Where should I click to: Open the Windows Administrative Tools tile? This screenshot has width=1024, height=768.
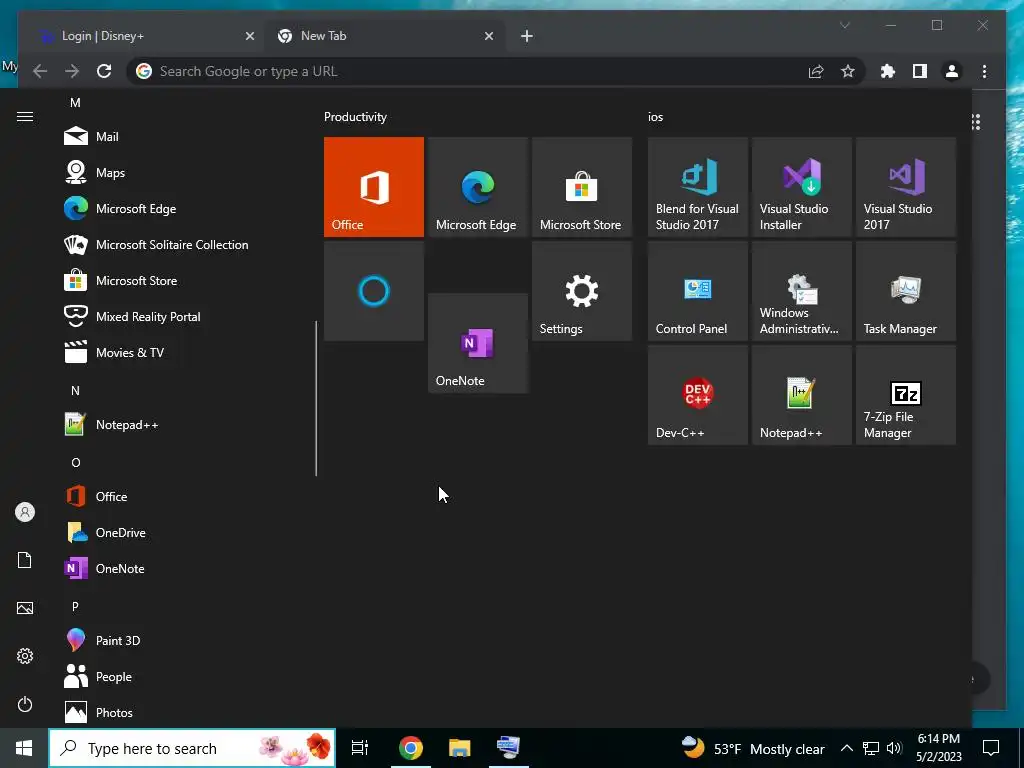coord(802,291)
